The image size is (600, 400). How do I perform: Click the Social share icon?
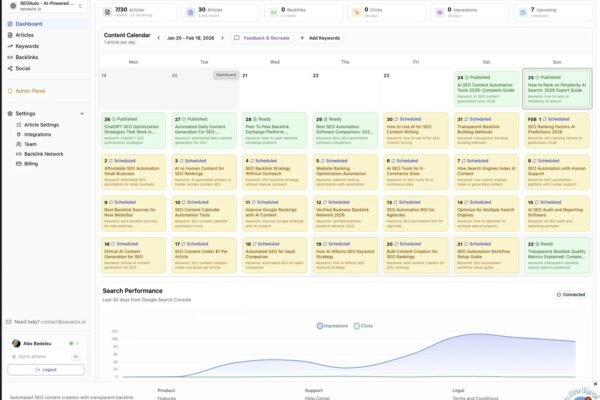tap(10, 68)
